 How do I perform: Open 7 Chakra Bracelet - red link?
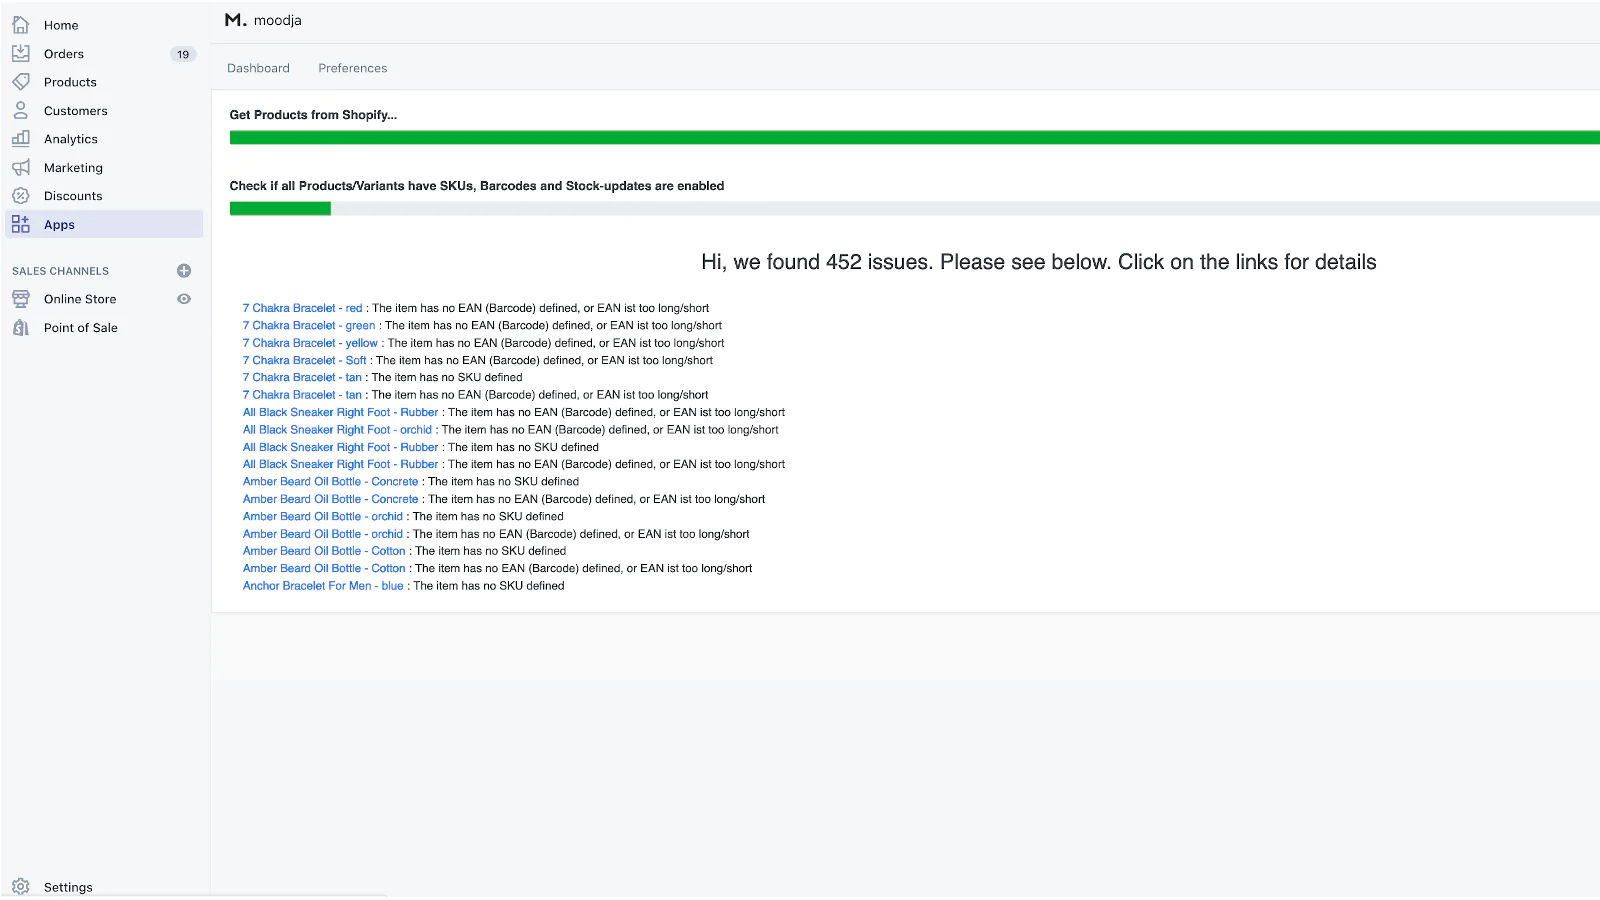302,308
